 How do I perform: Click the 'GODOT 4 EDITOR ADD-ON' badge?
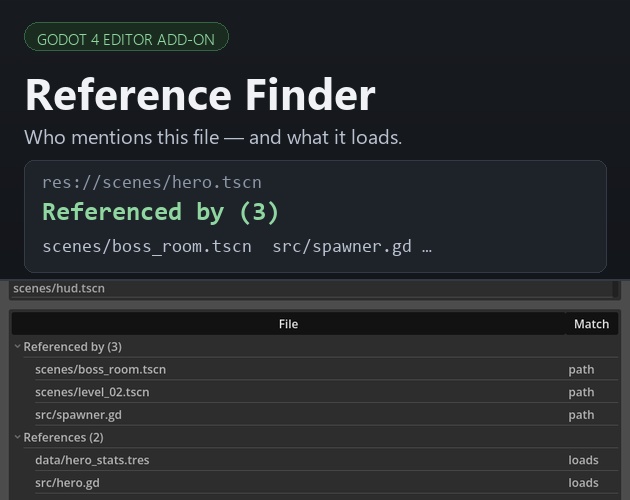click(126, 37)
